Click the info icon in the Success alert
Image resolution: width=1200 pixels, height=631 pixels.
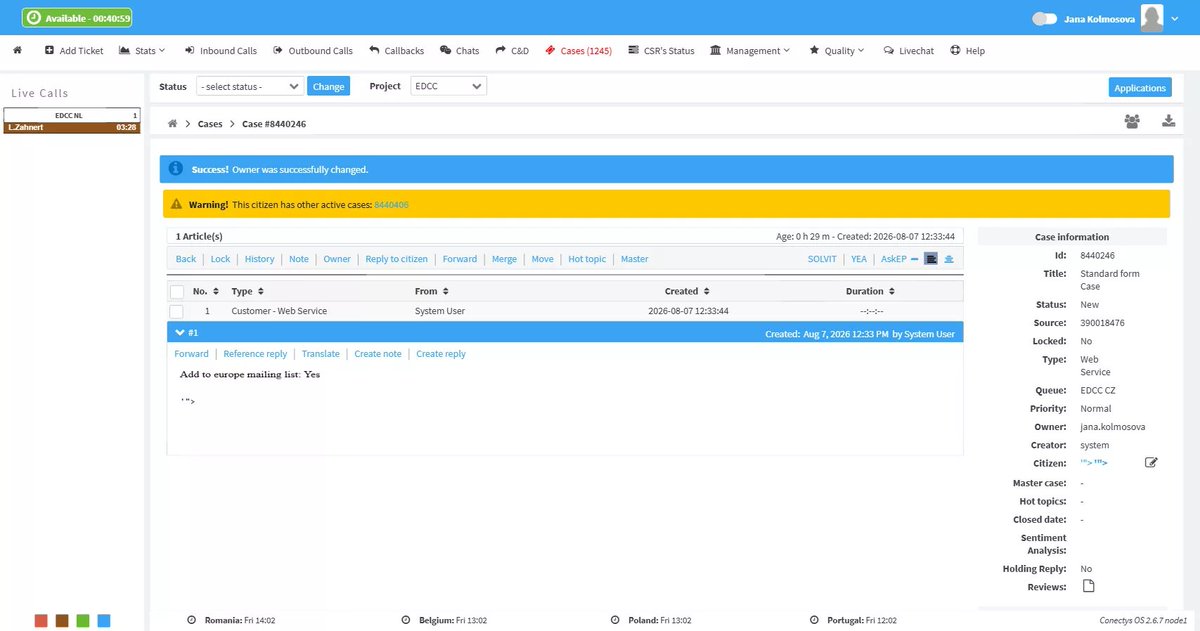coord(176,169)
